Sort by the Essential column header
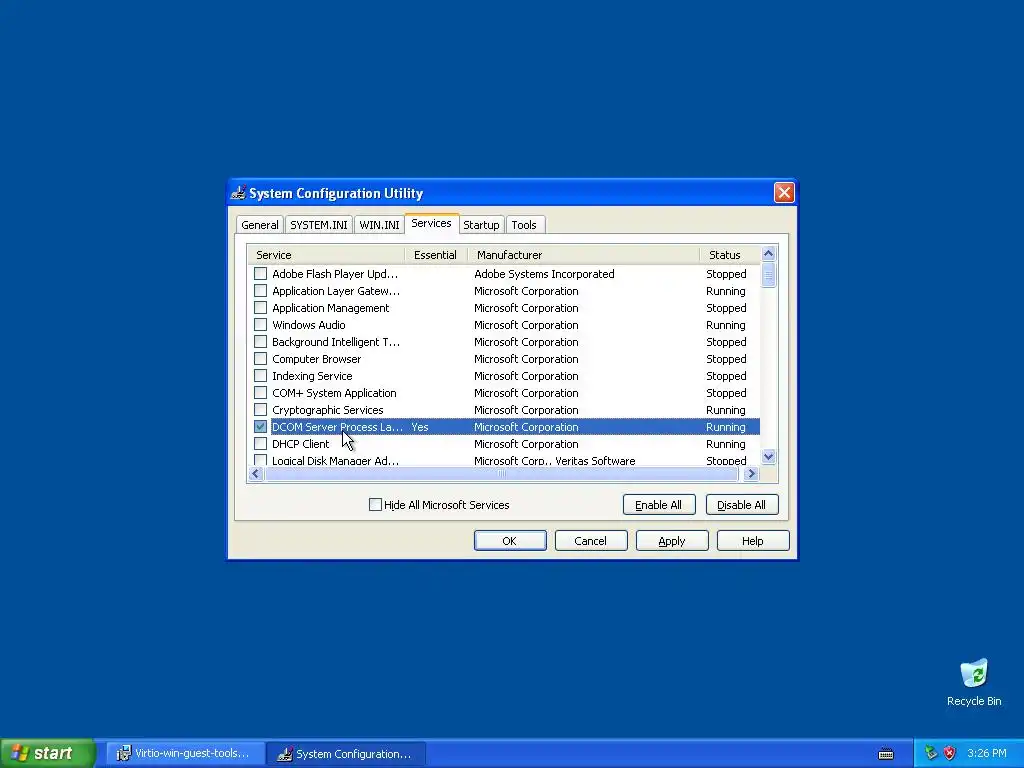Screen dimensions: 1024x768 pyautogui.click(x=436, y=255)
